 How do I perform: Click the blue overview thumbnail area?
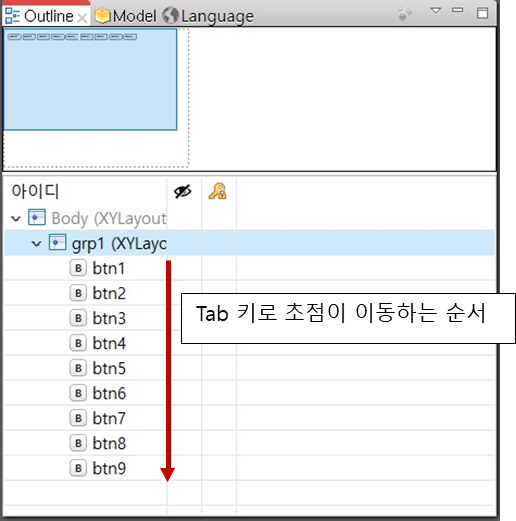click(x=90, y=79)
